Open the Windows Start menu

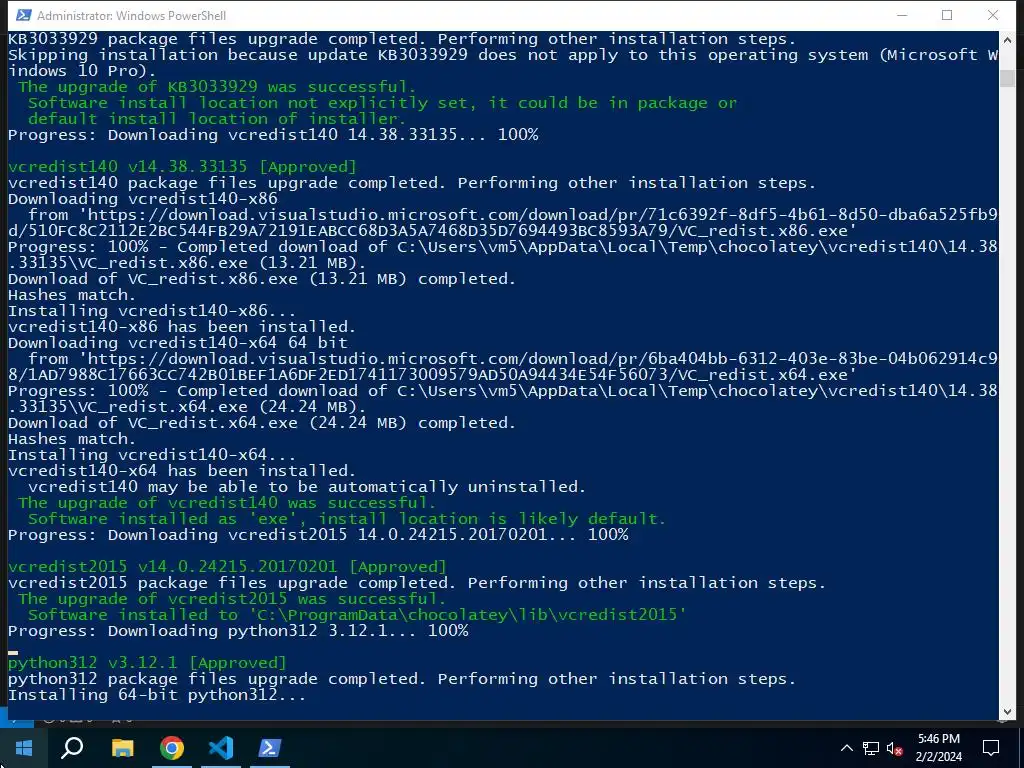[x=24, y=748]
